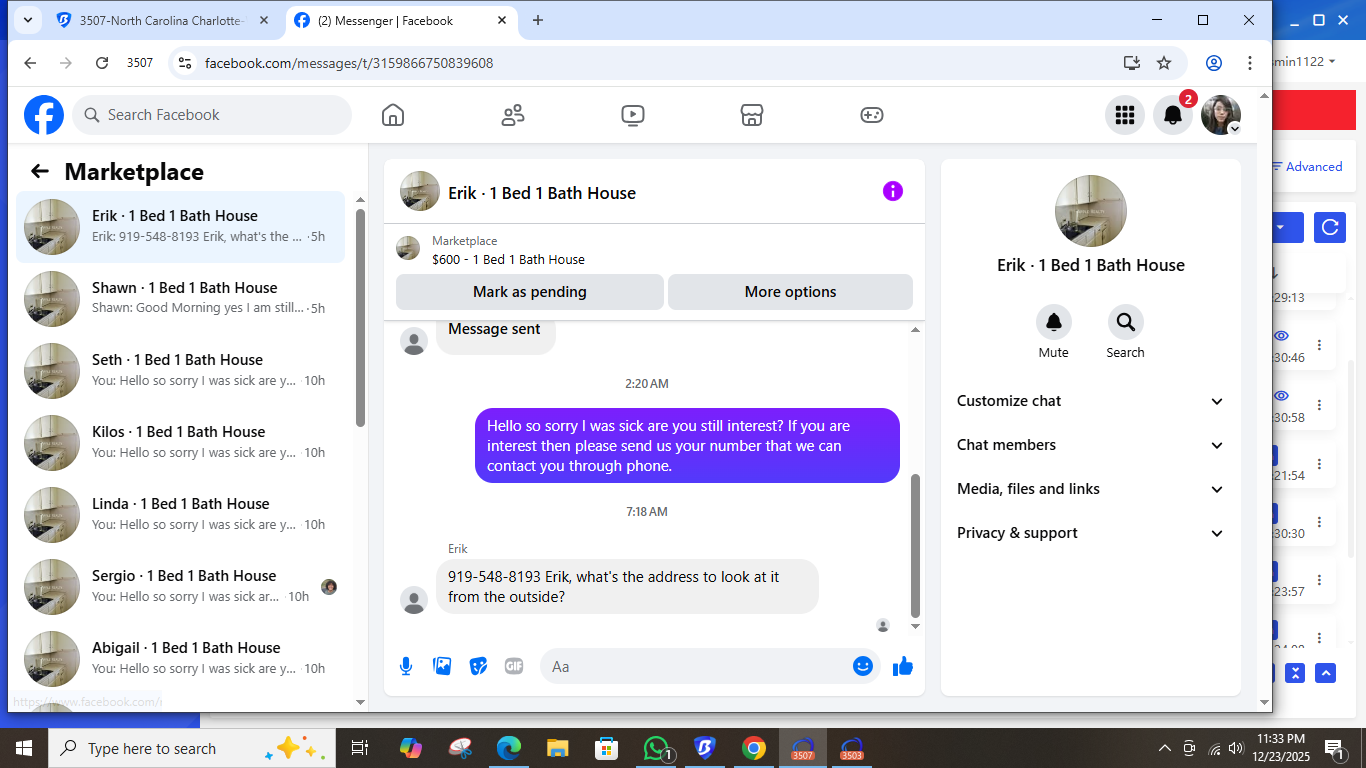Open Windows Start menu
The image size is (1366, 768).
point(23,748)
